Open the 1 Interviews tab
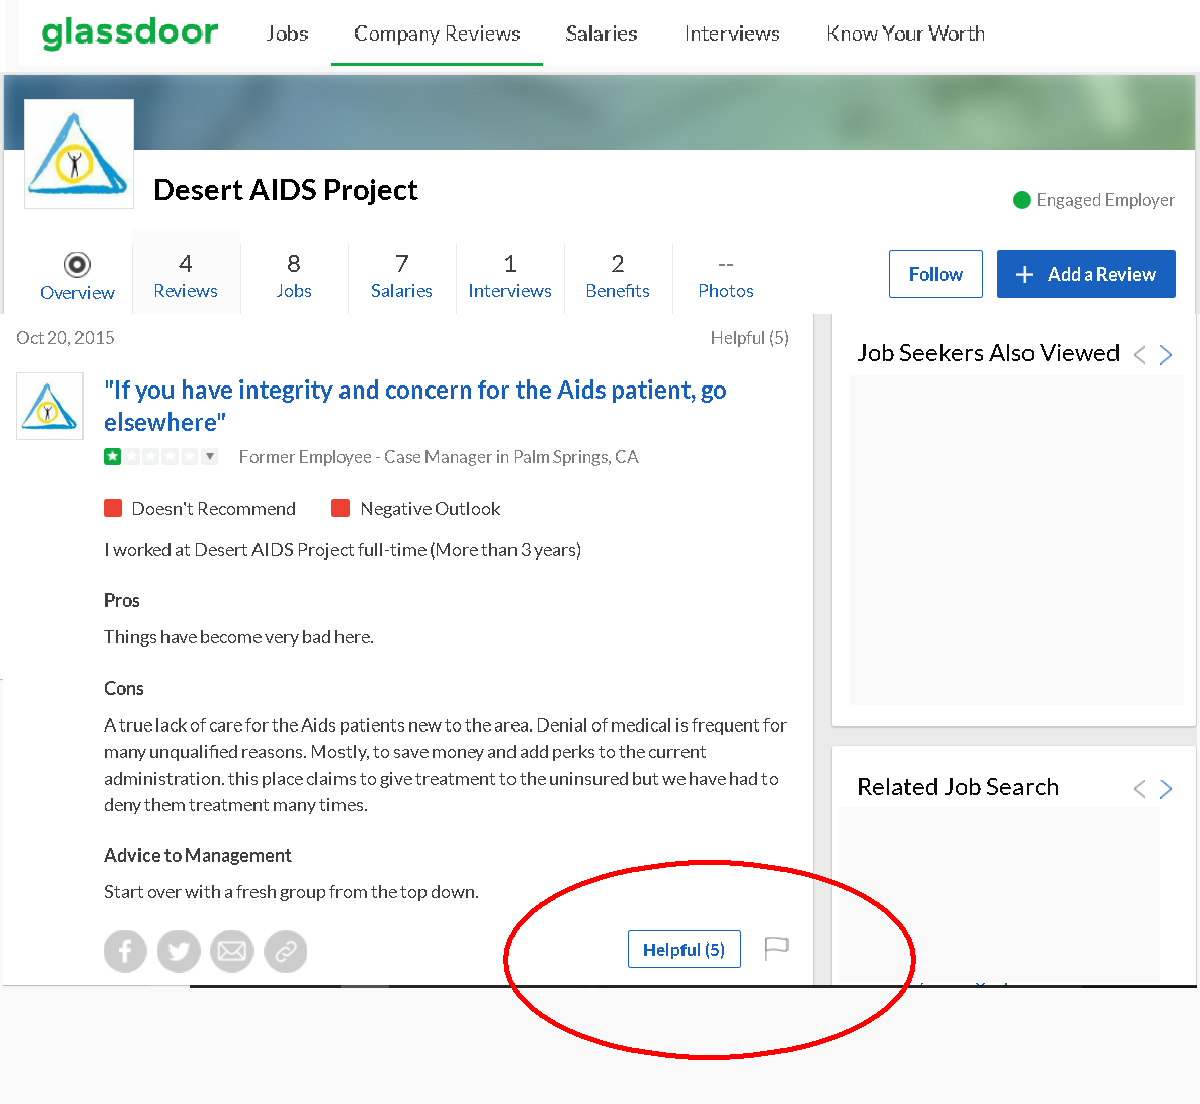 coord(510,276)
